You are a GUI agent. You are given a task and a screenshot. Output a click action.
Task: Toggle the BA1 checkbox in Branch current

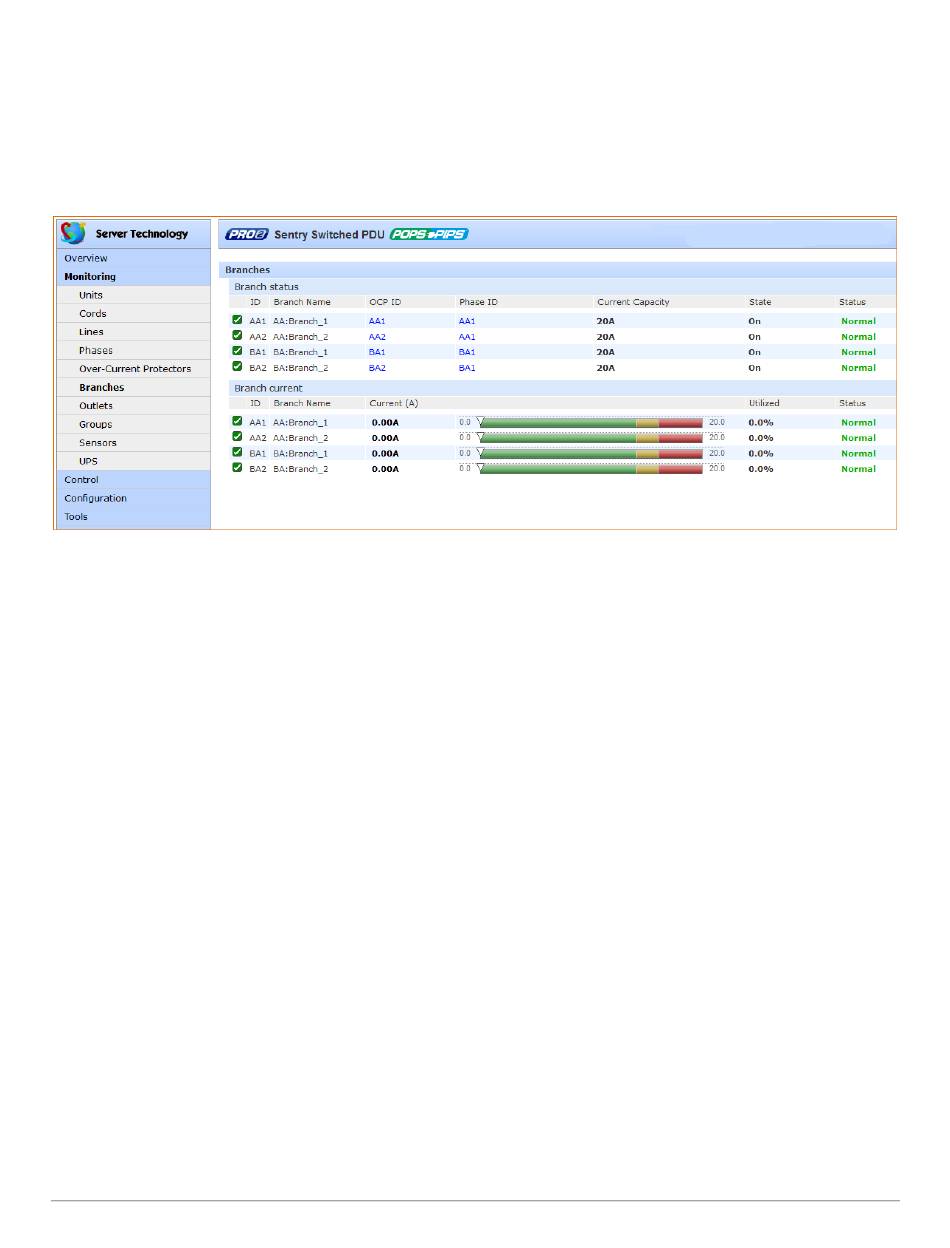[x=237, y=453]
